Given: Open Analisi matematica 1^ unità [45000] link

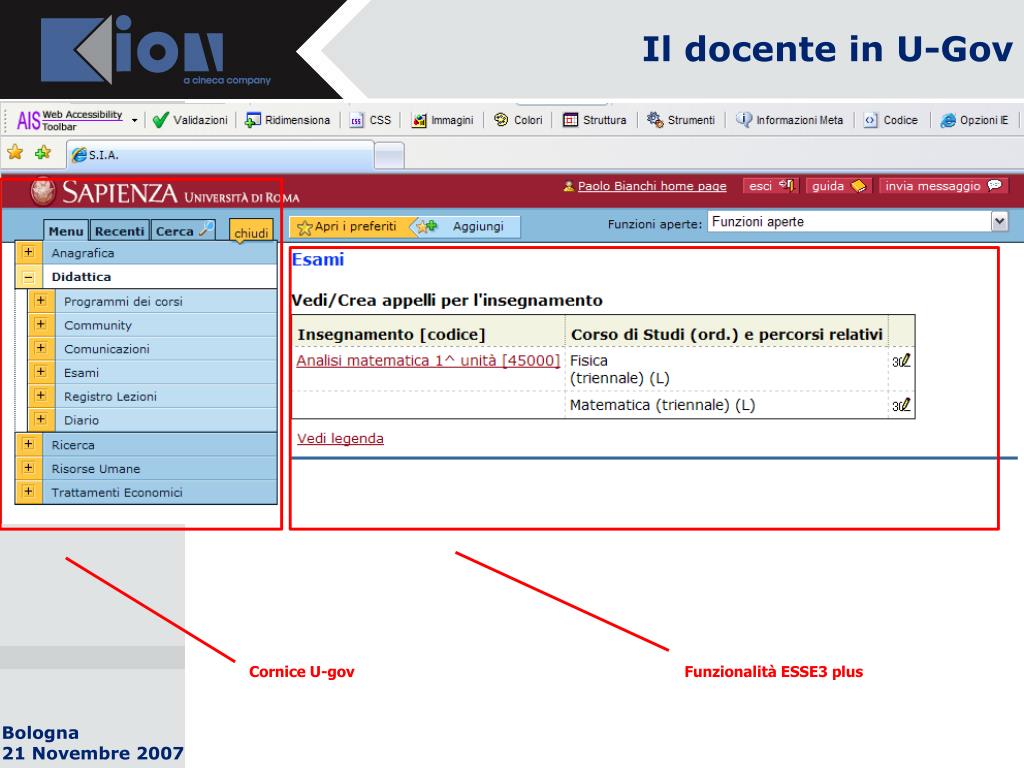Looking at the screenshot, I should [x=428, y=360].
